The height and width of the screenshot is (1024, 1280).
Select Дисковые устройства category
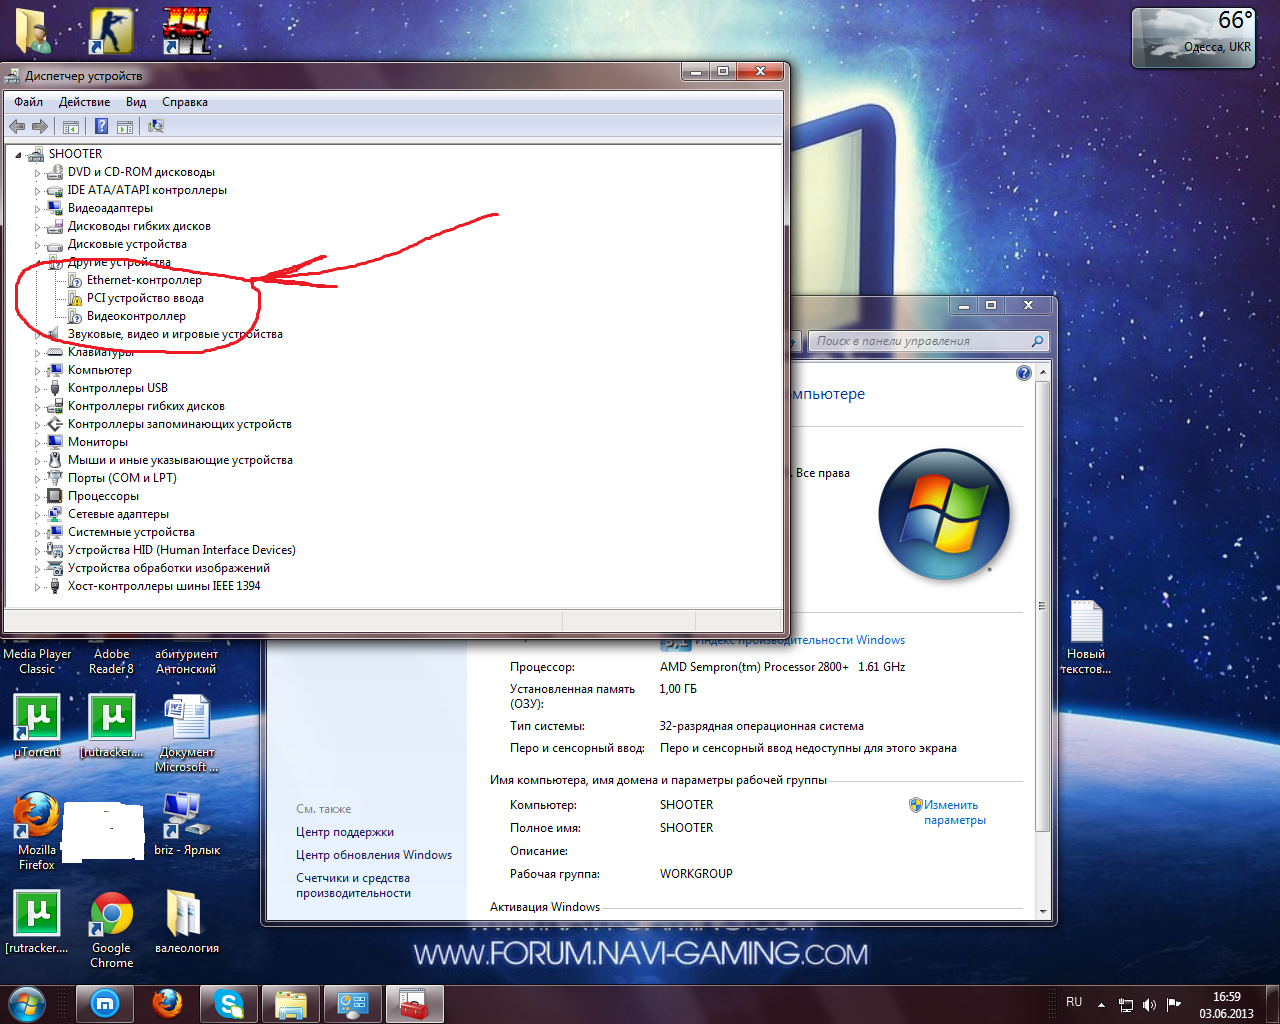click(127, 244)
